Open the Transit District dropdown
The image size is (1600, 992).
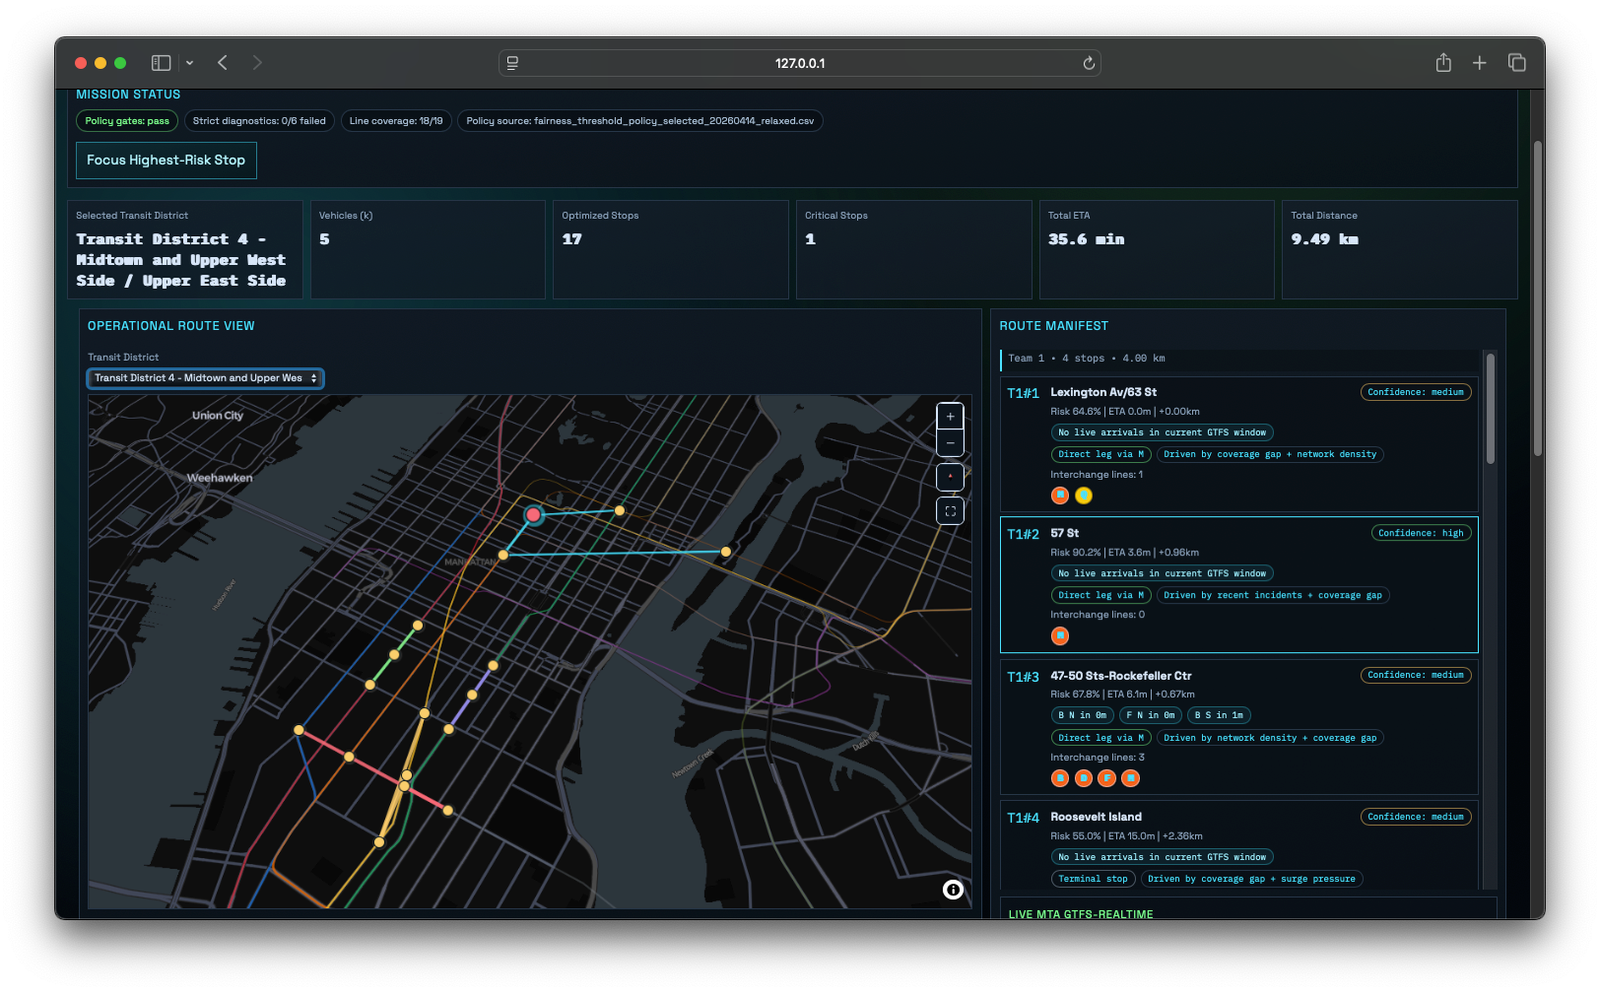205,378
